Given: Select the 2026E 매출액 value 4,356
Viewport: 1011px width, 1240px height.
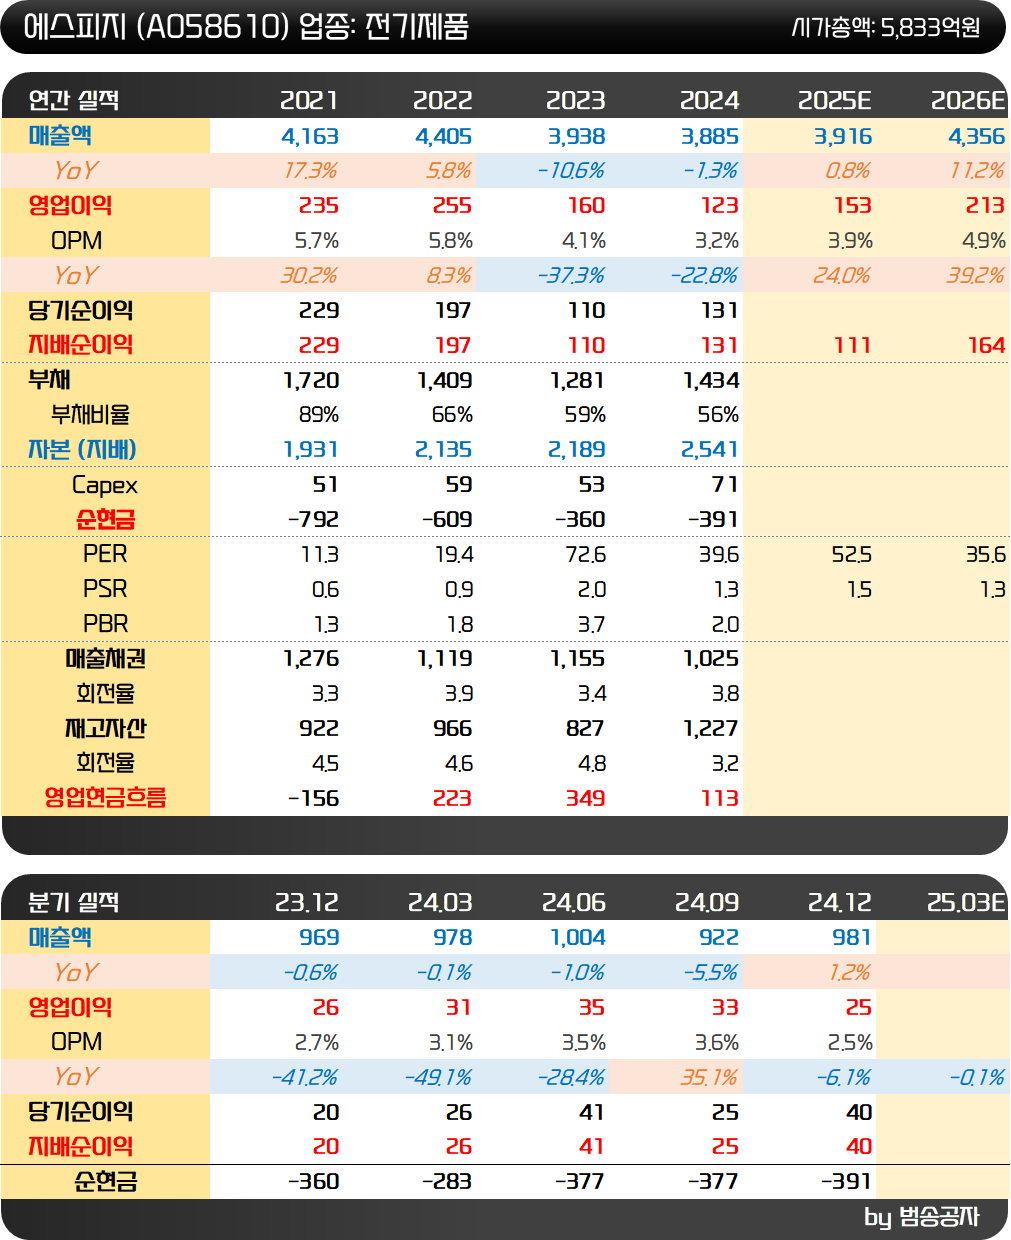Looking at the screenshot, I should [976, 136].
